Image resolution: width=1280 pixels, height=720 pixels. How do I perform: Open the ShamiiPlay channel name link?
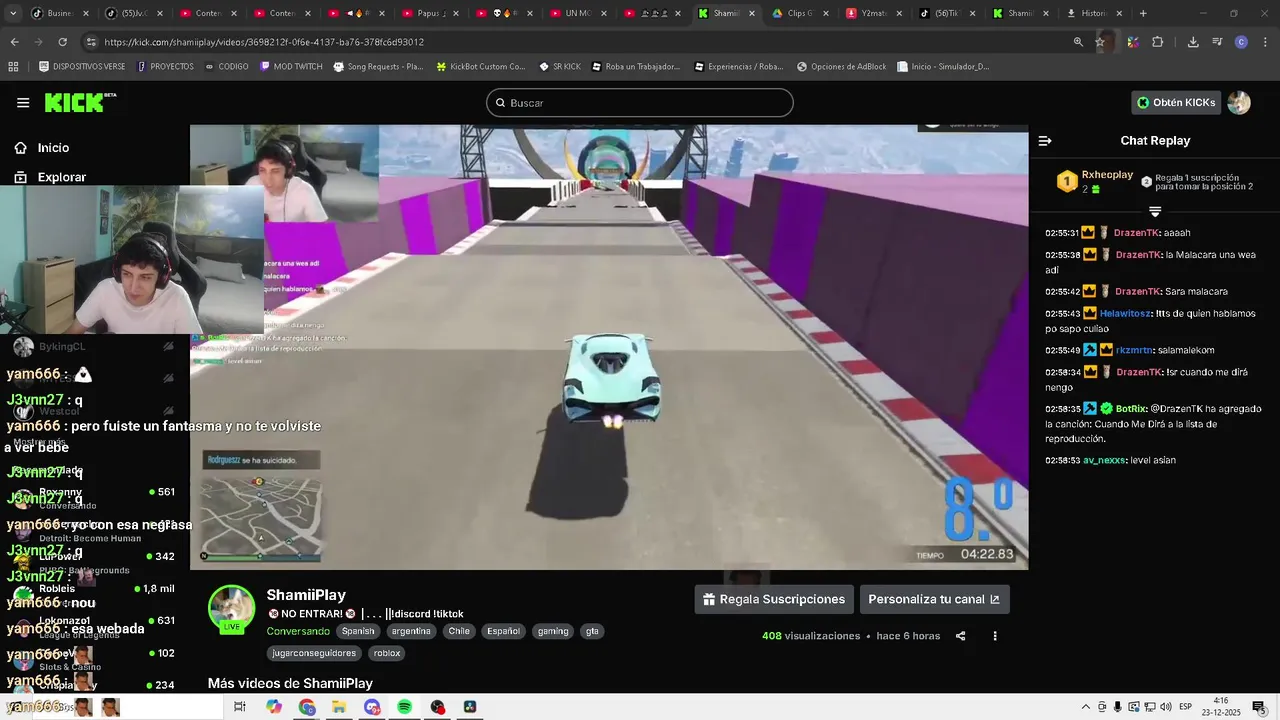pyautogui.click(x=306, y=595)
